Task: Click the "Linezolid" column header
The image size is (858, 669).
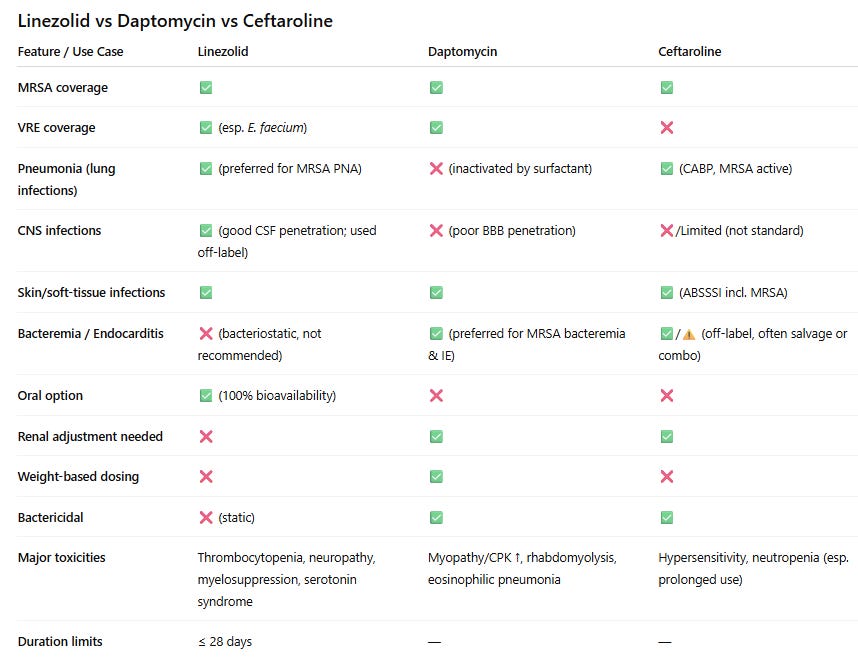Action: 223,51
